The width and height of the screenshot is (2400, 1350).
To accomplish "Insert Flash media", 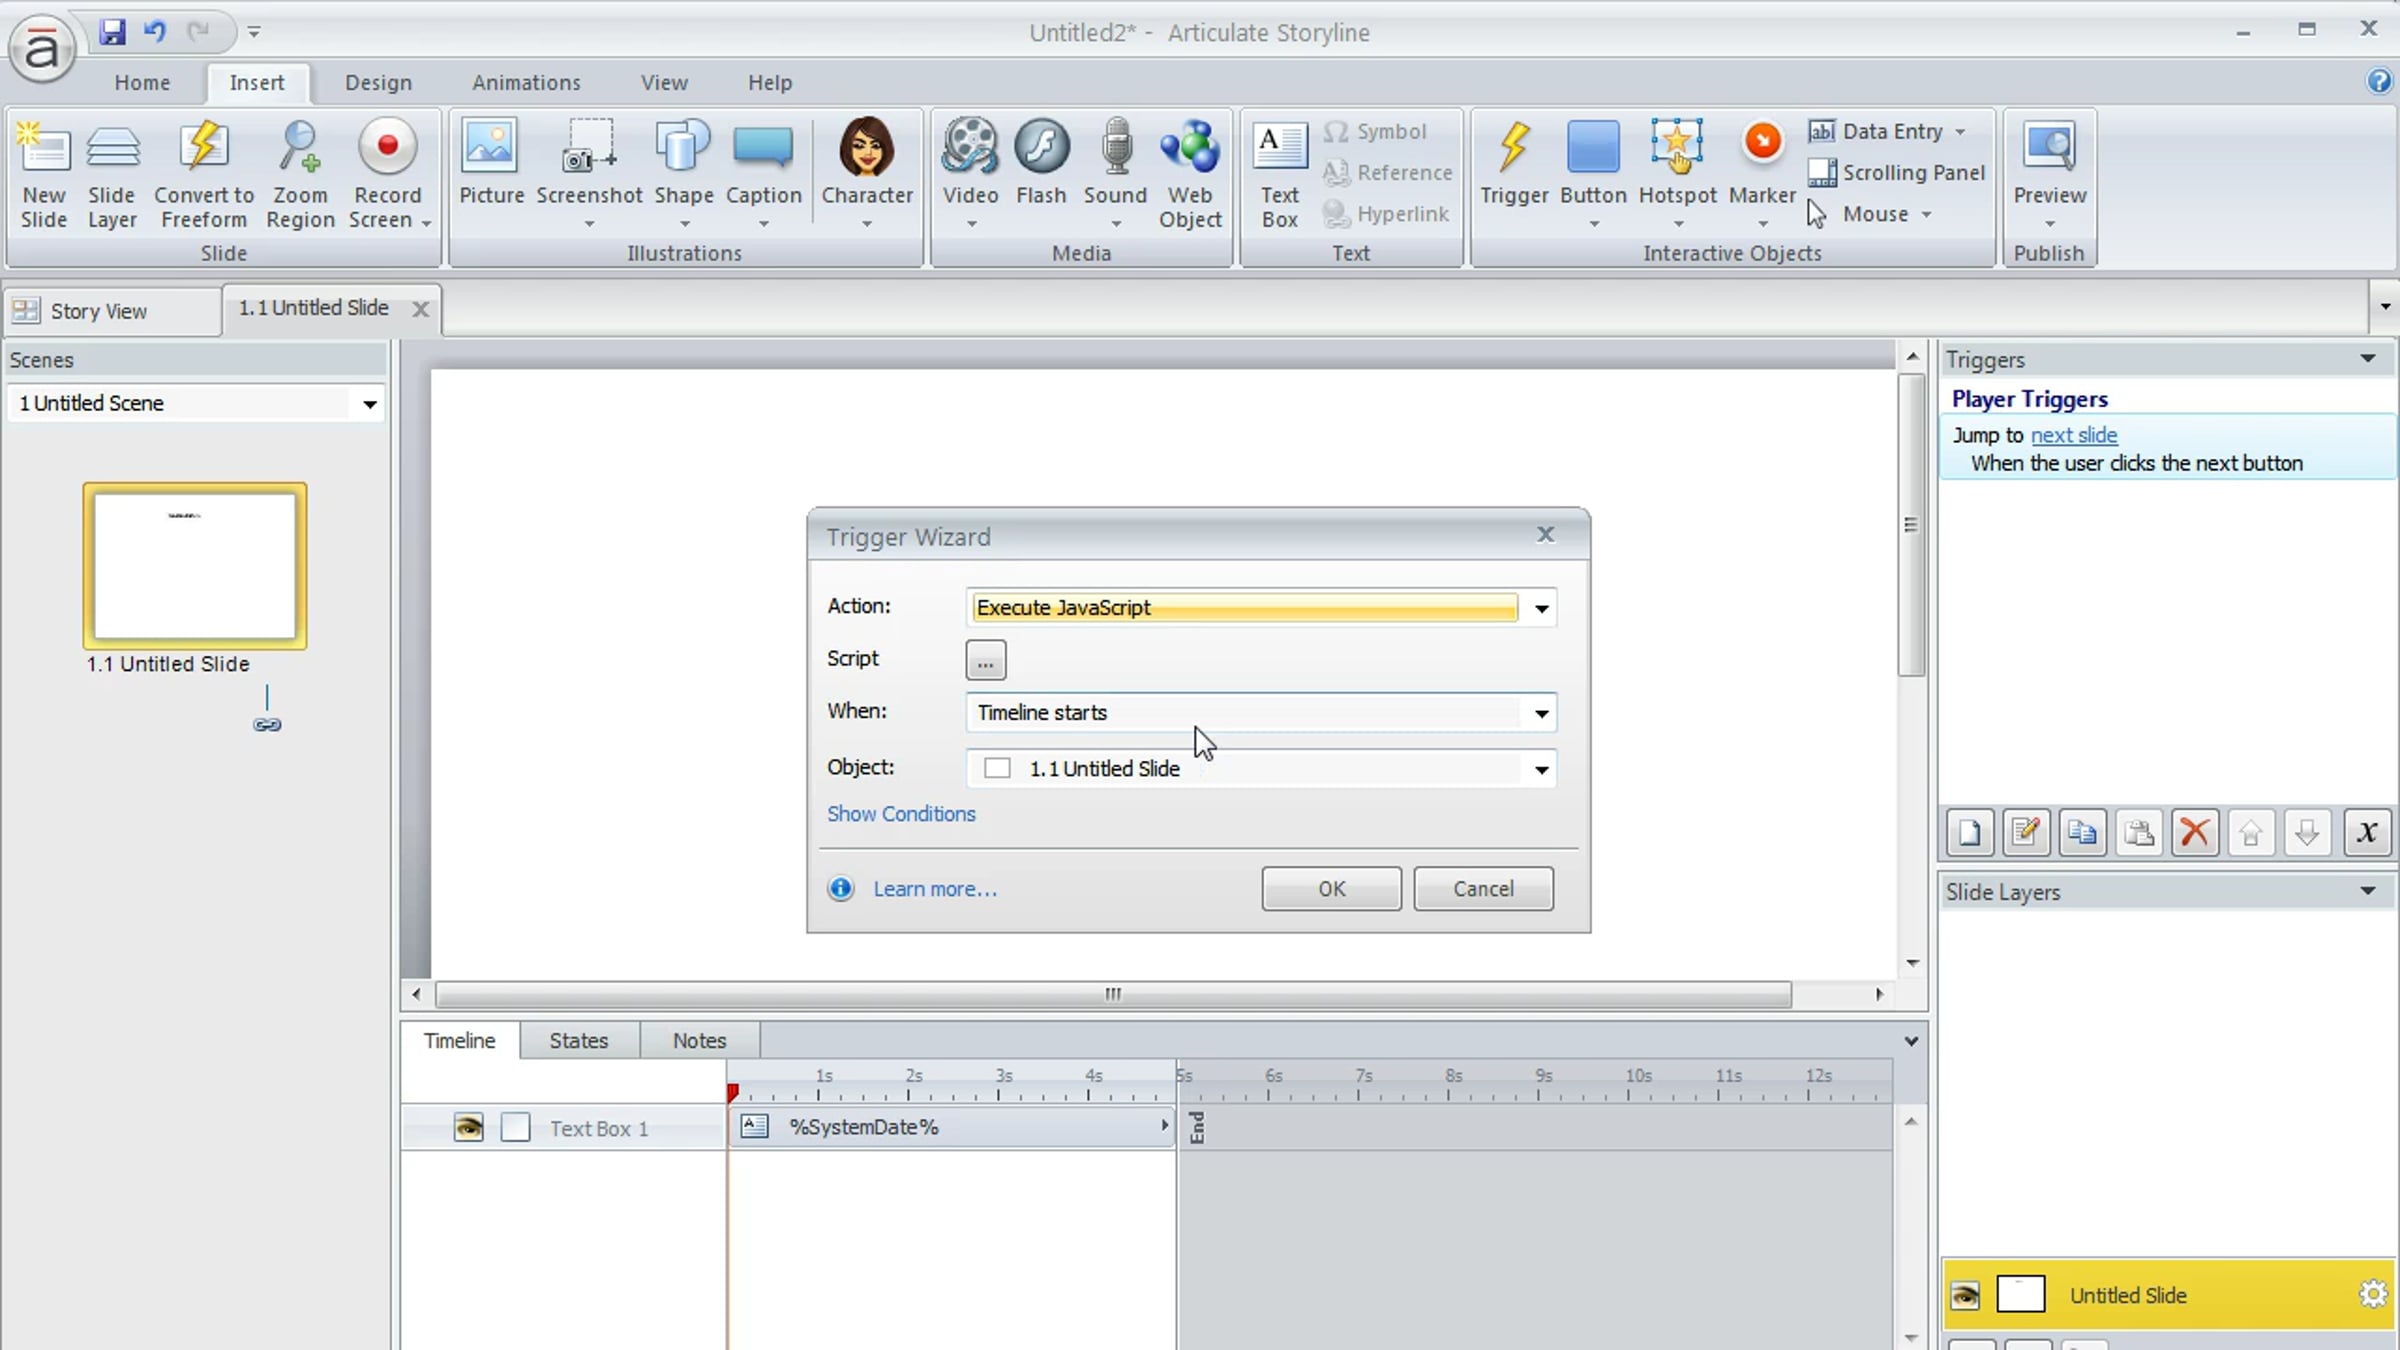I will 1042,165.
